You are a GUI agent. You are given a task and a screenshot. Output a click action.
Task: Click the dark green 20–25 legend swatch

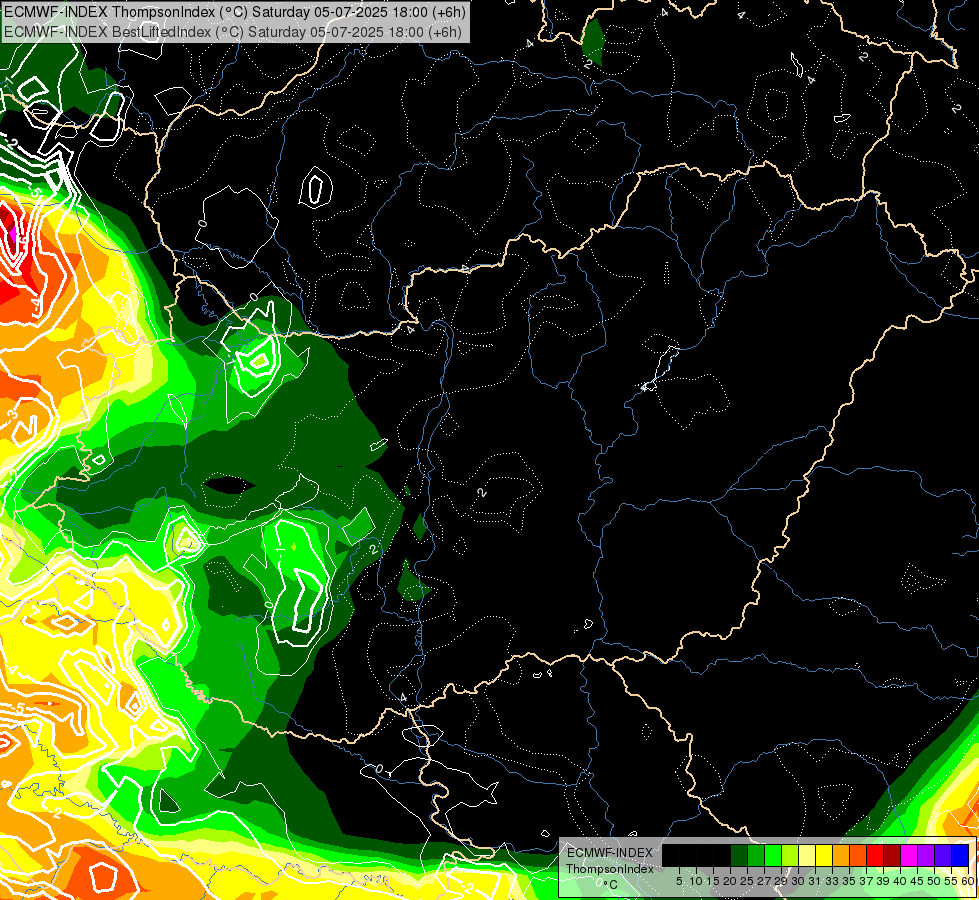tap(739, 855)
